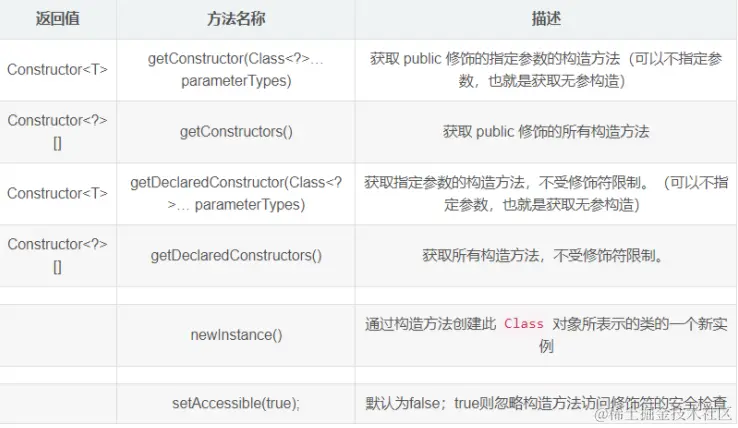Click Constructor<T> in the first data row
738x428 pixels.
[58, 69]
